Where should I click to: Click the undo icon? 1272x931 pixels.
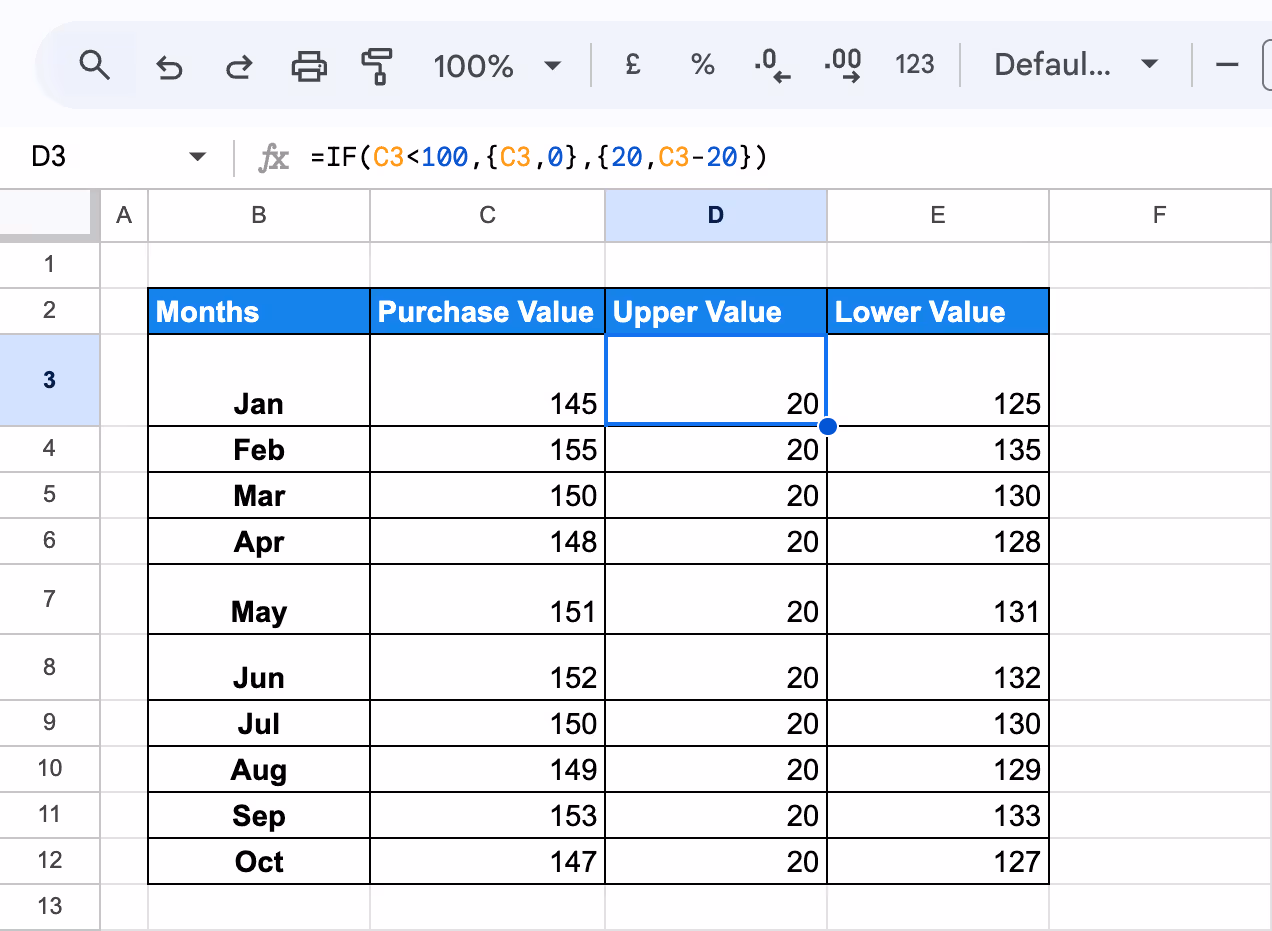point(168,66)
